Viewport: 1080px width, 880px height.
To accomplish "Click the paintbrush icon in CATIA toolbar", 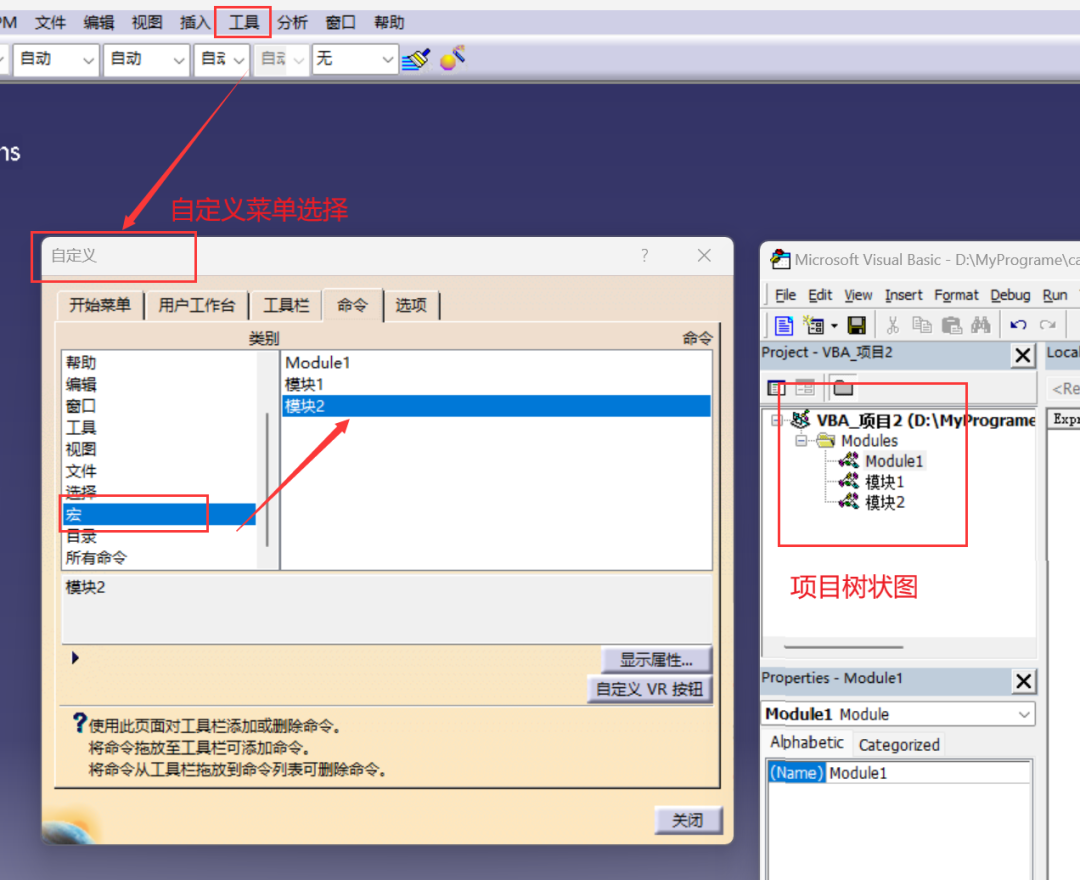I will click(416, 59).
